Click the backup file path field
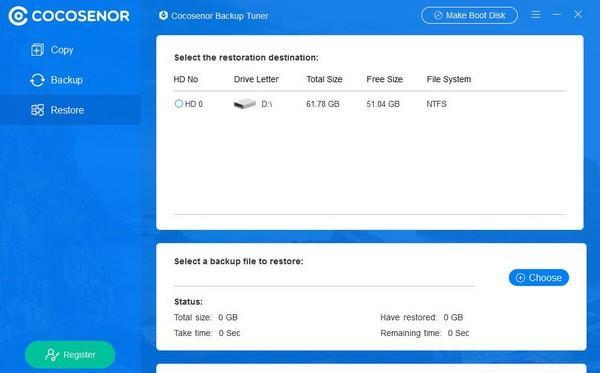Viewport: 600px width, 373px height. point(324,278)
